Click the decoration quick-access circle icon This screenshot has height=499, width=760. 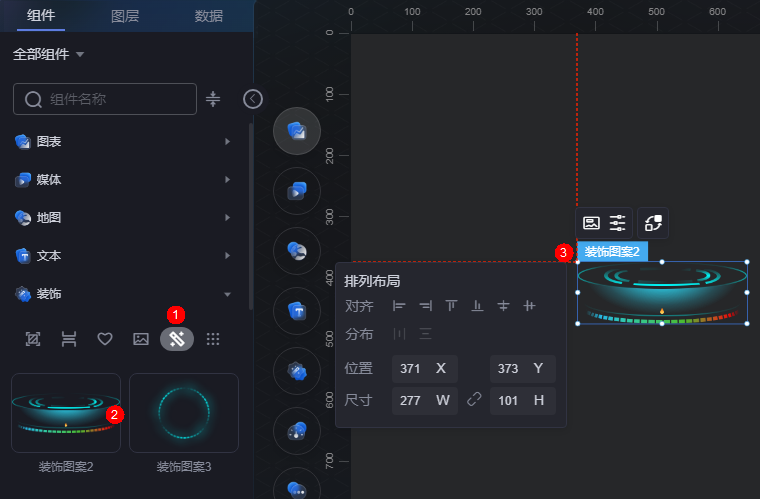(x=297, y=371)
